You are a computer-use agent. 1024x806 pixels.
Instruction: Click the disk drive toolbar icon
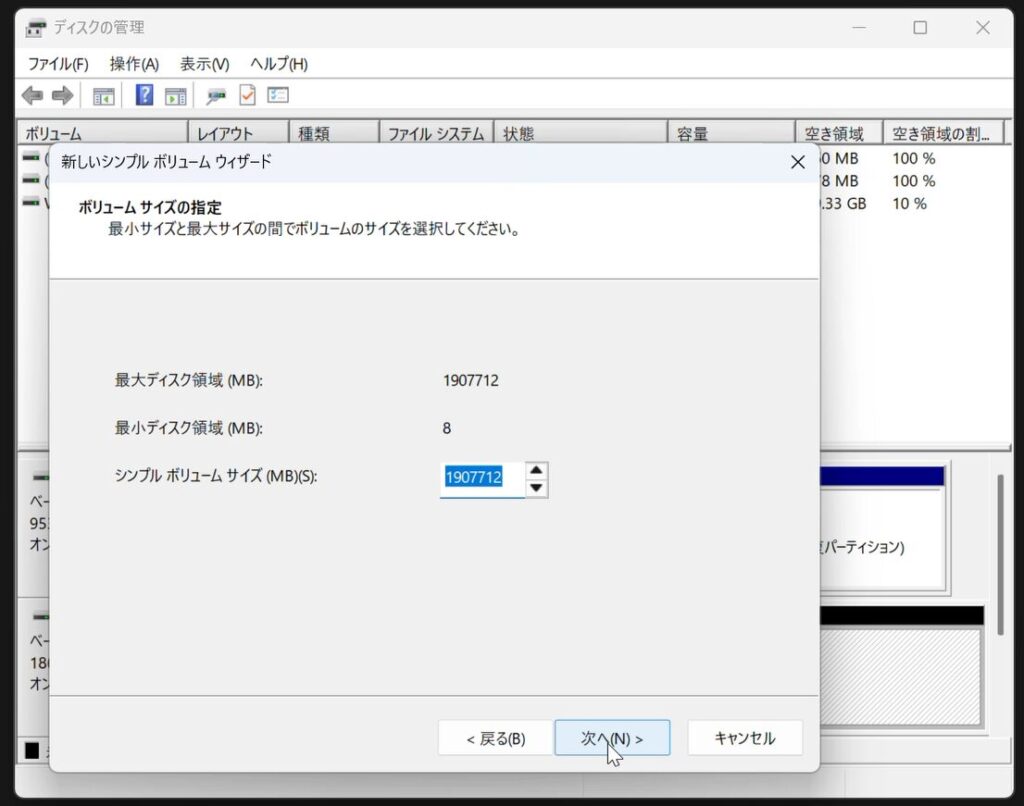(215, 96)
